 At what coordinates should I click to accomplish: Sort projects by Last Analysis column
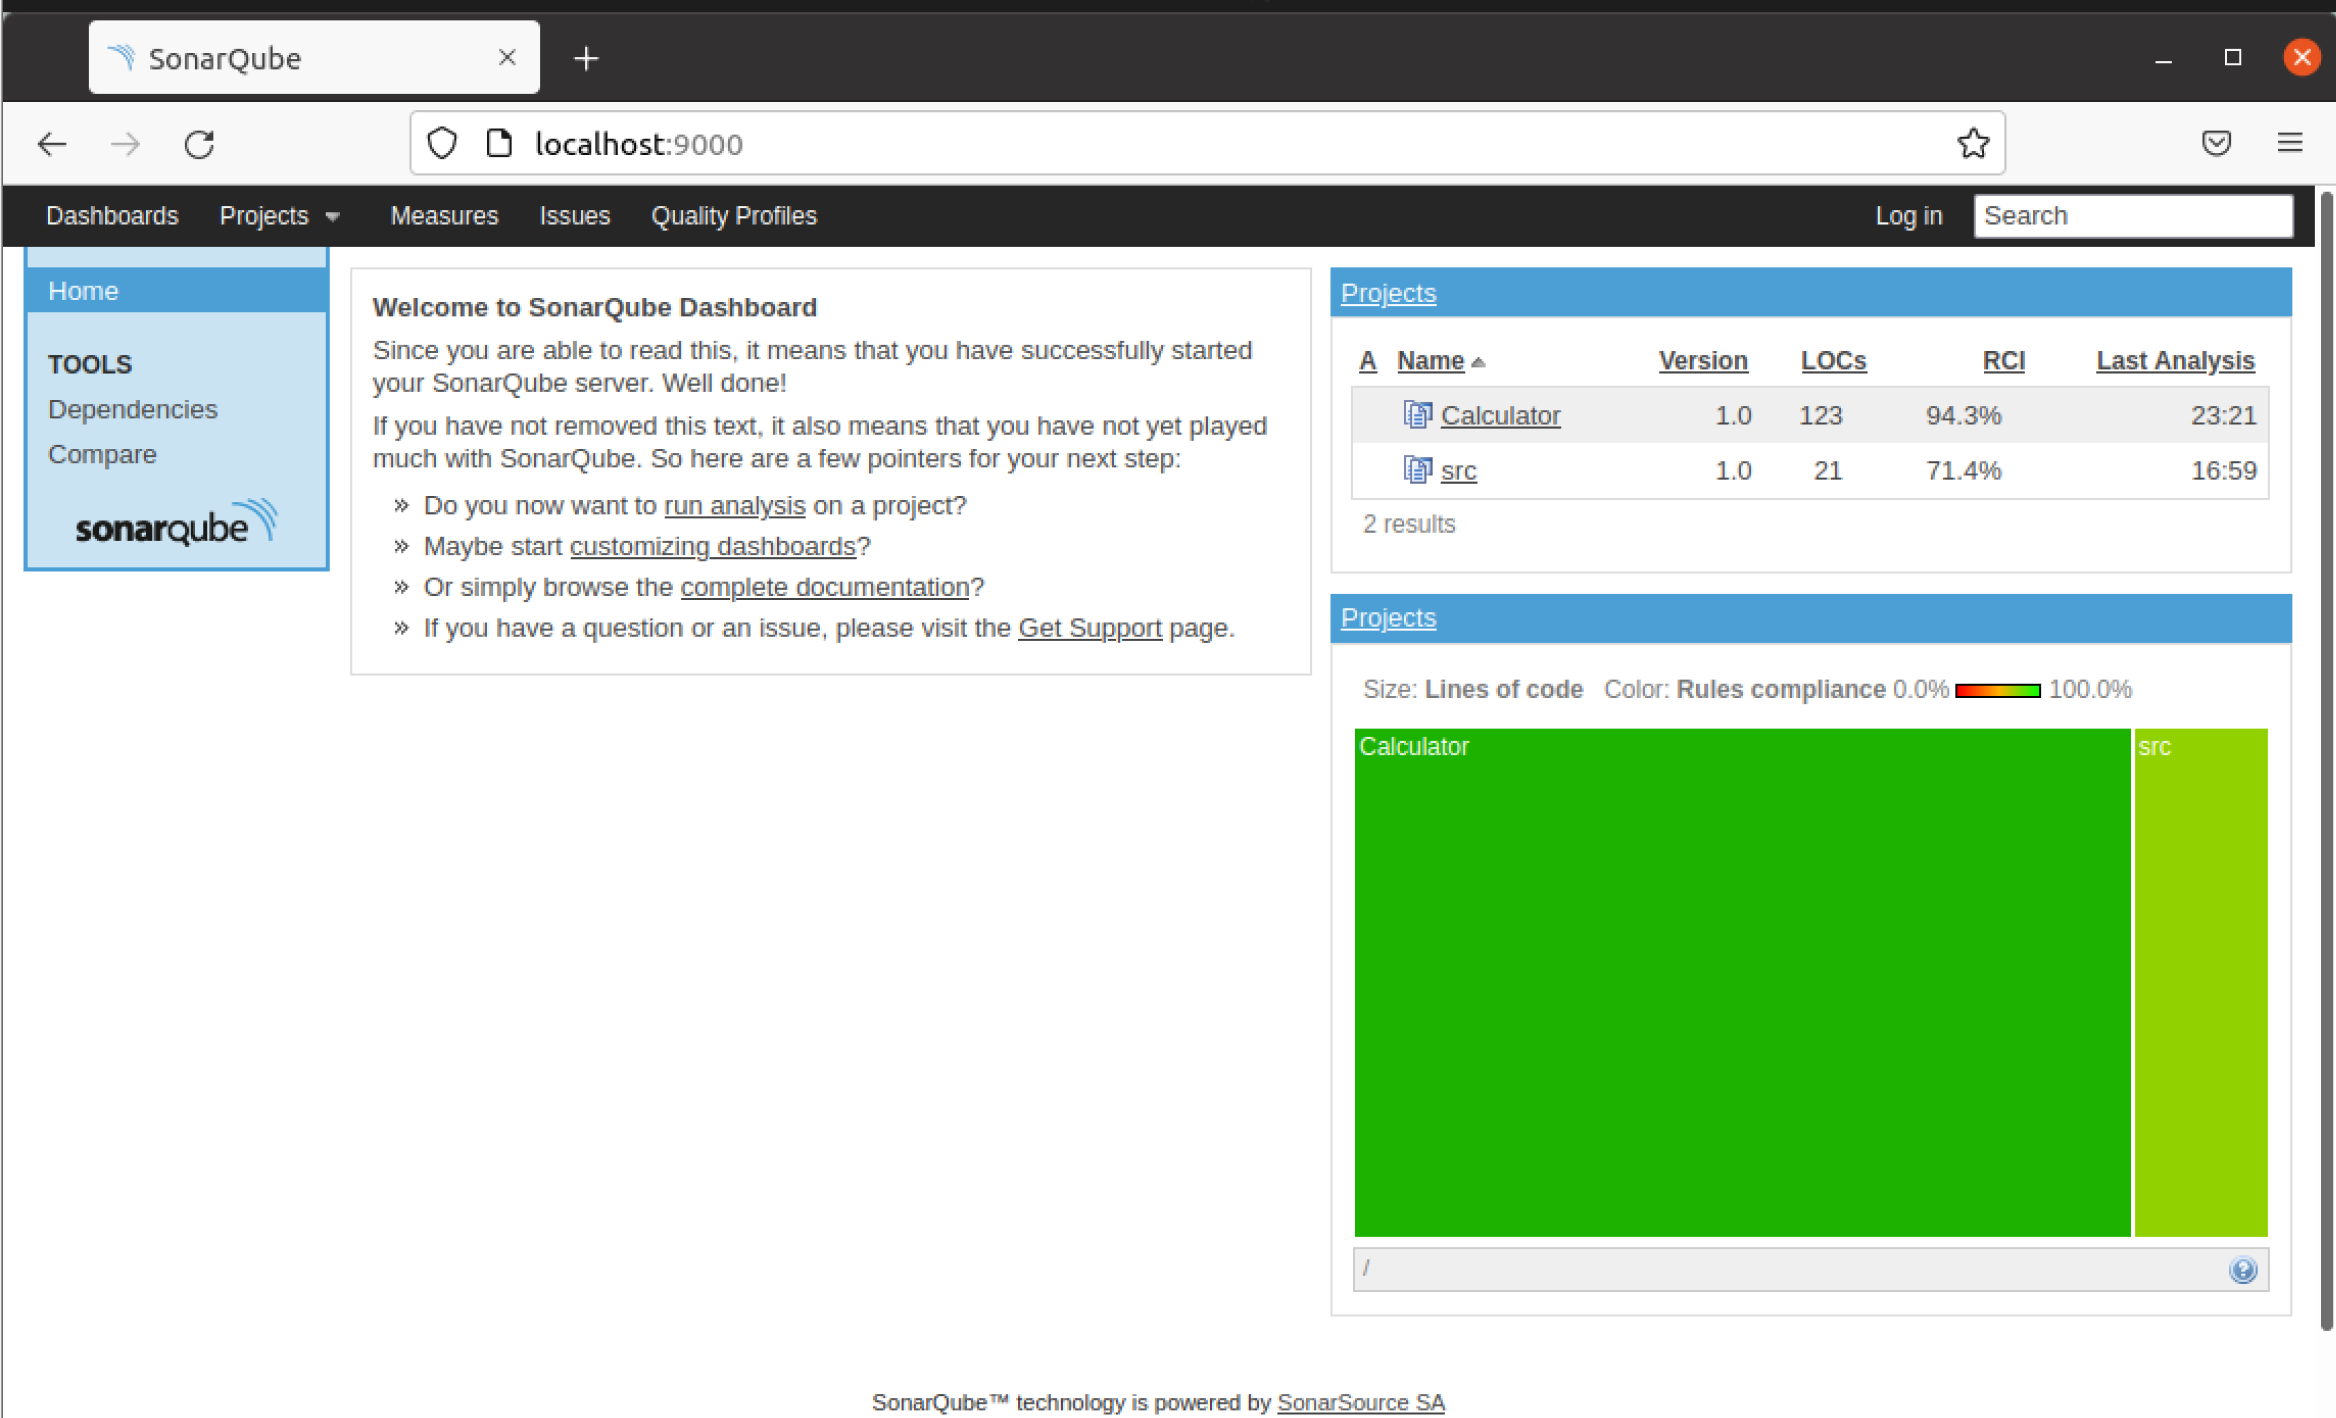click(x=2174, y=360)
